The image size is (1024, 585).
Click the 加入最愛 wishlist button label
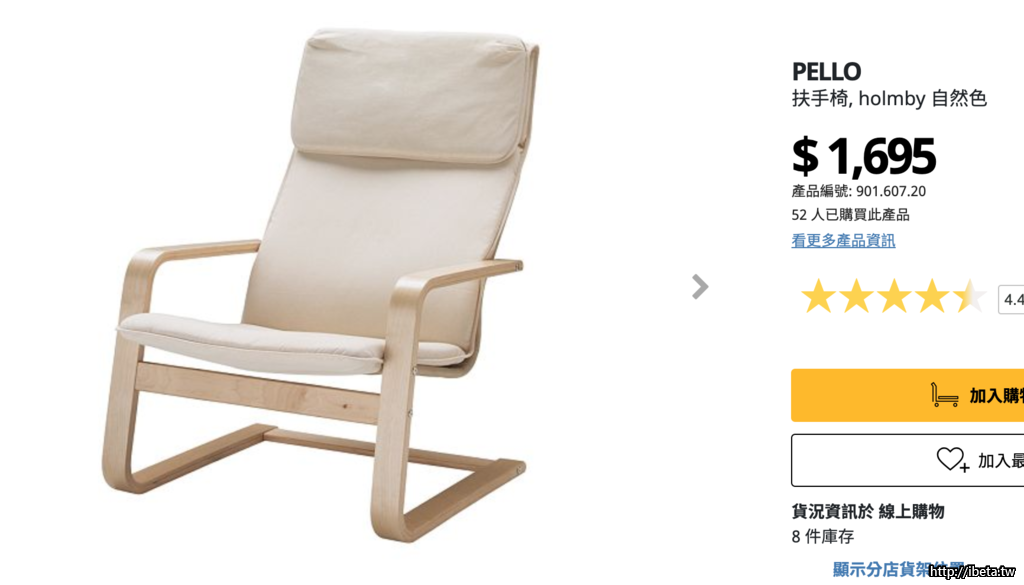(1000, 461)
